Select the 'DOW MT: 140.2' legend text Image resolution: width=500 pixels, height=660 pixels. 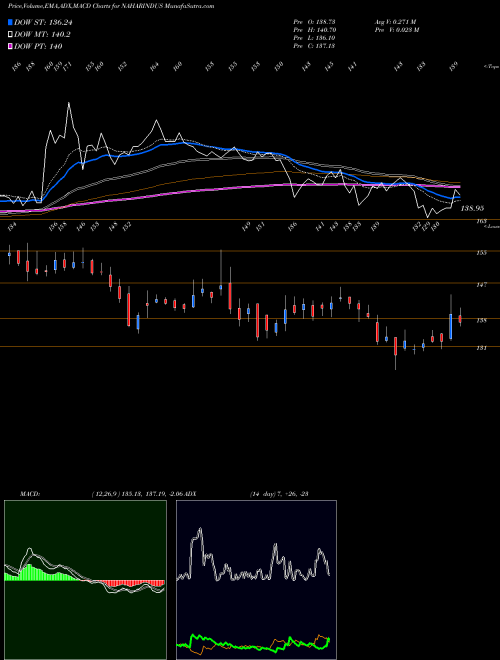click(42, 35)
